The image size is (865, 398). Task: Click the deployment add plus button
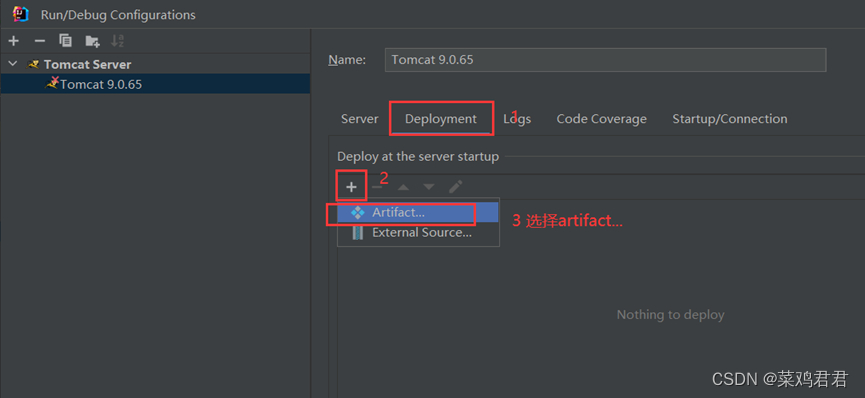click(351, 187)
